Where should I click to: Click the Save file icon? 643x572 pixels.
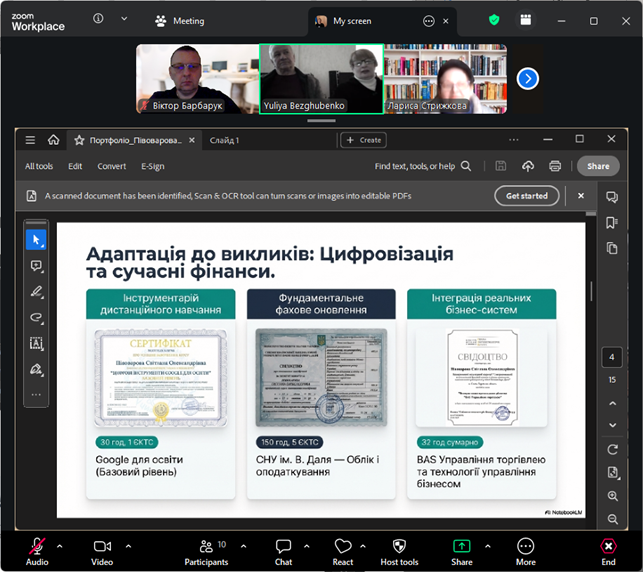click(x=500, y=166)
